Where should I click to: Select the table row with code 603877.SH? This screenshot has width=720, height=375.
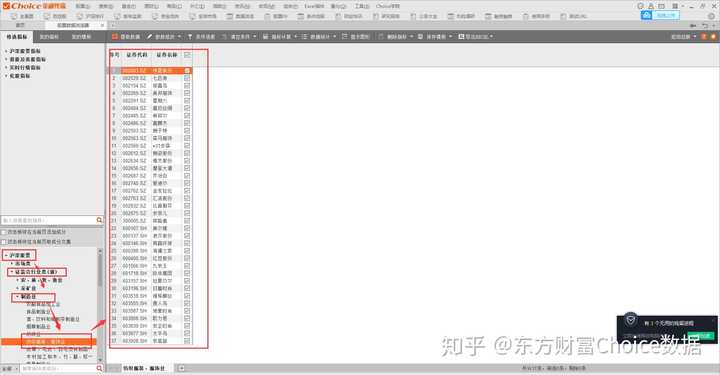click(151, 334)
